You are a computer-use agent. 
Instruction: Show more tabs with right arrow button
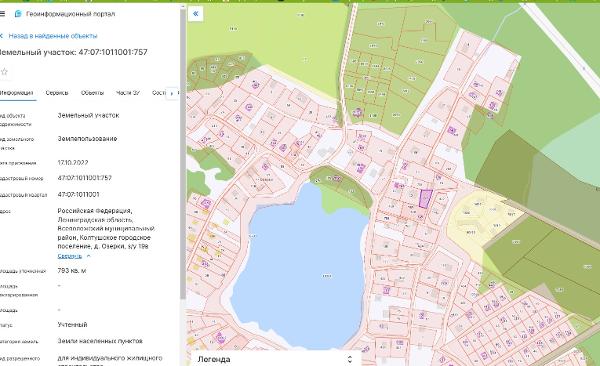(x=172, y=93)
